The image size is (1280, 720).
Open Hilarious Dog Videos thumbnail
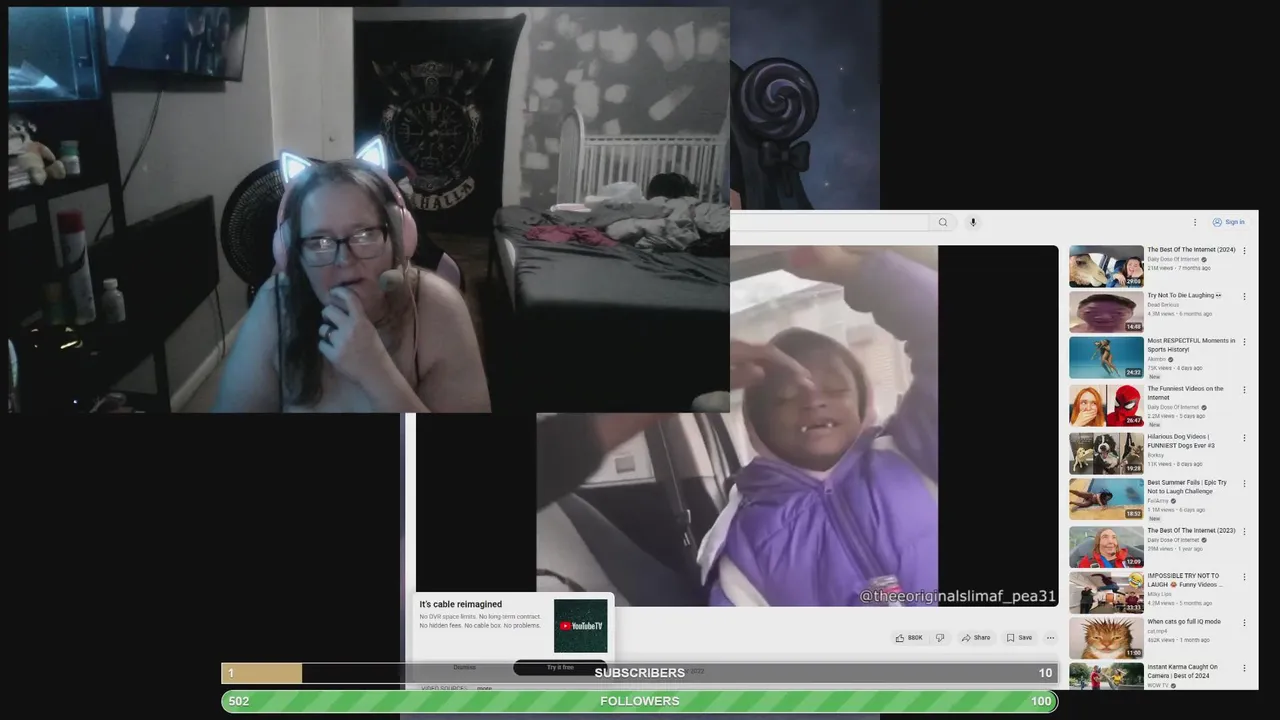1106,453
